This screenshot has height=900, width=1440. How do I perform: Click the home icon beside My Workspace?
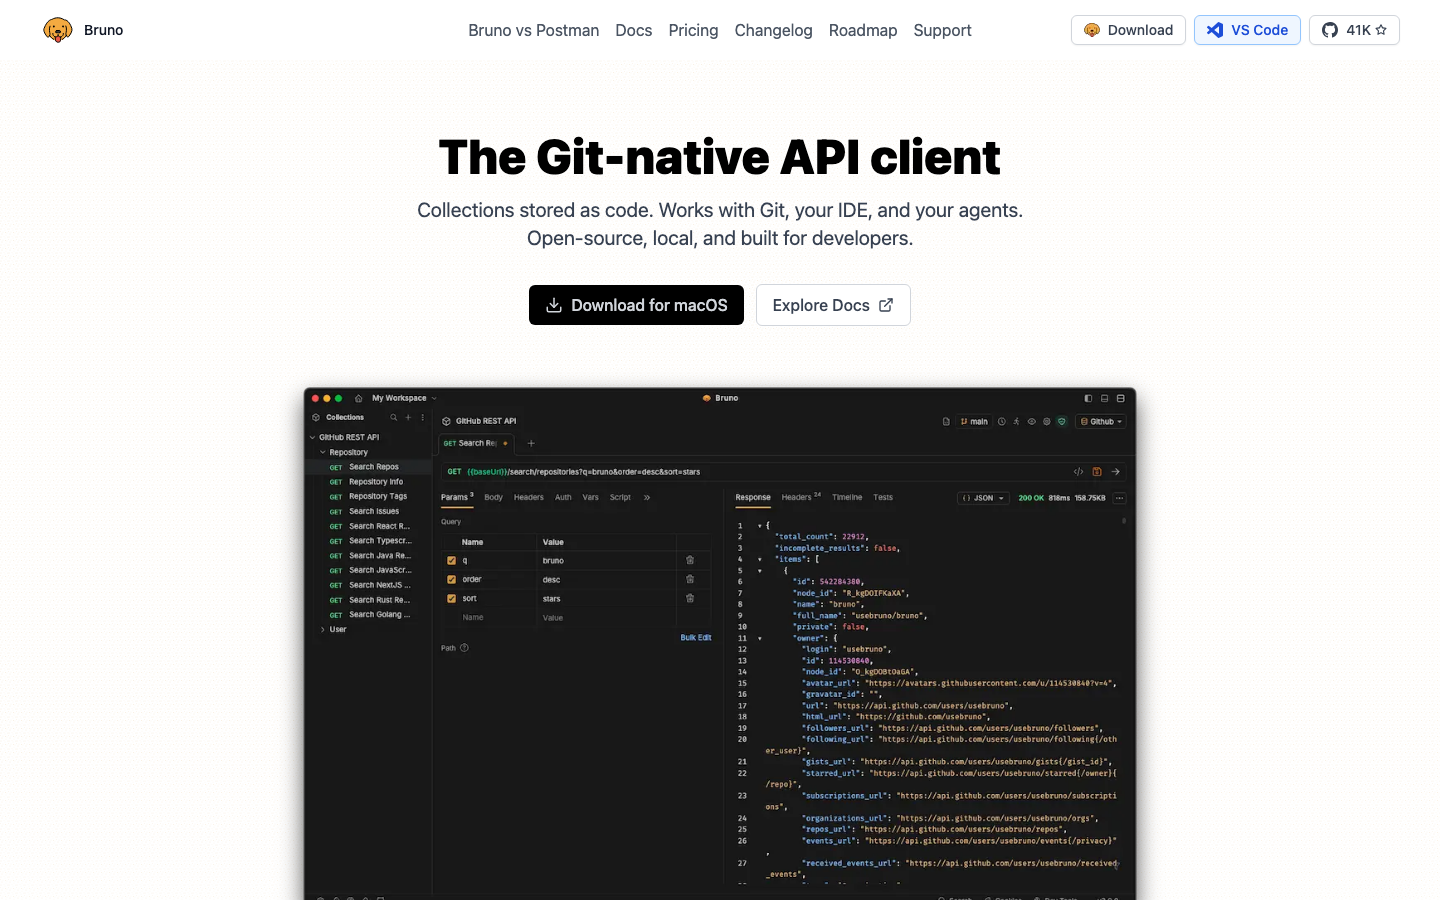[359, 398]
